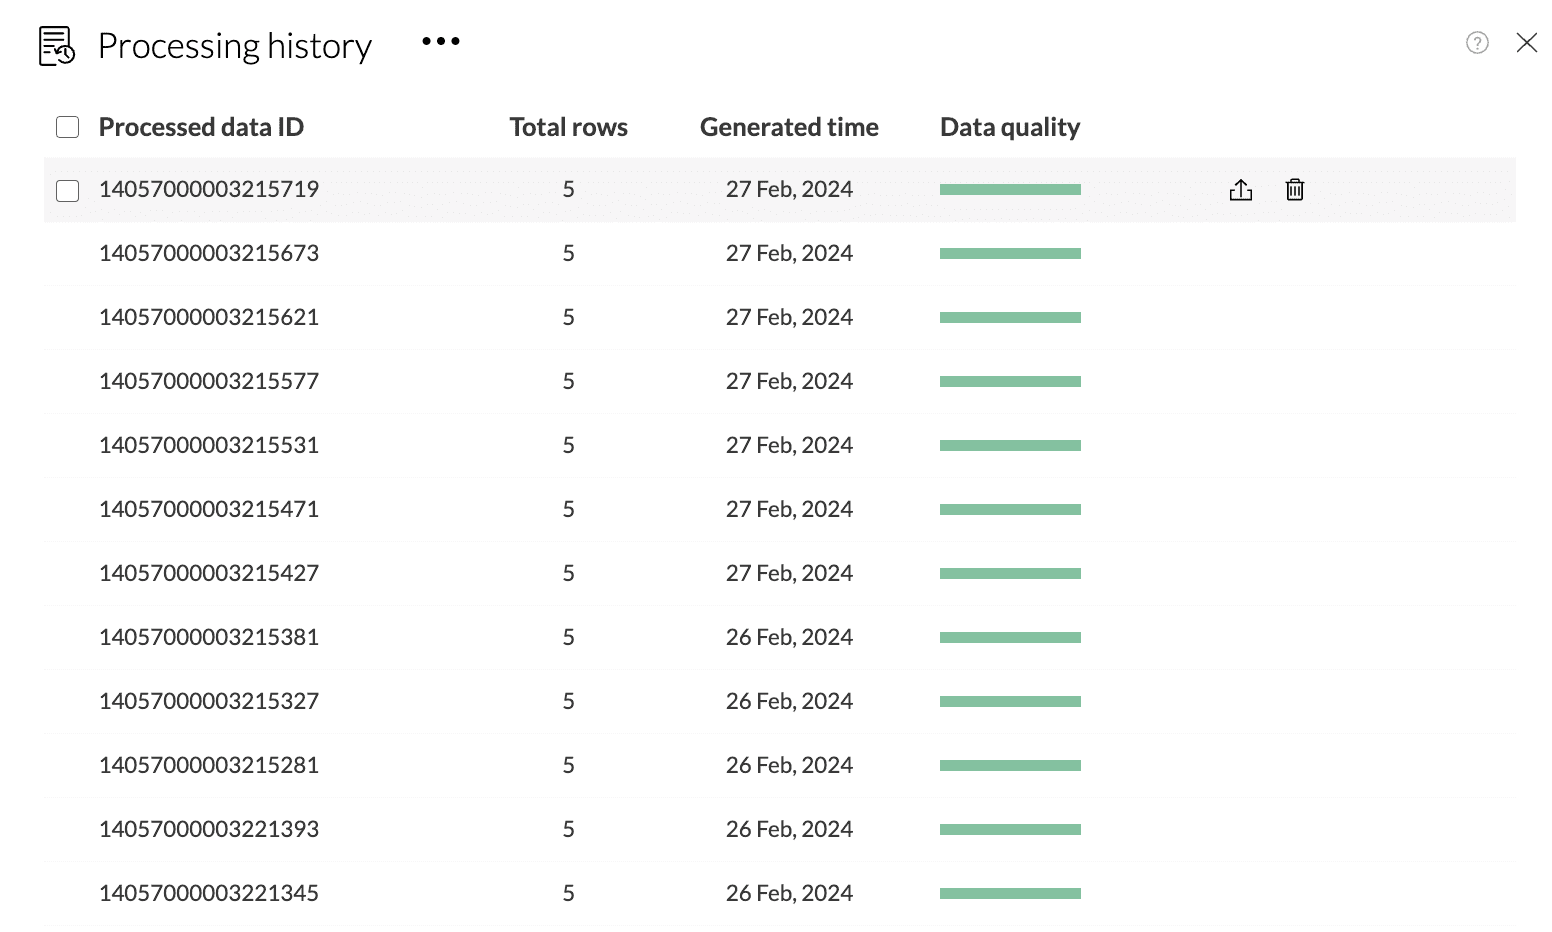This screenshot has height=932, width=1552.
Task: Click the Processing history icon
Action: pos(57,46)
